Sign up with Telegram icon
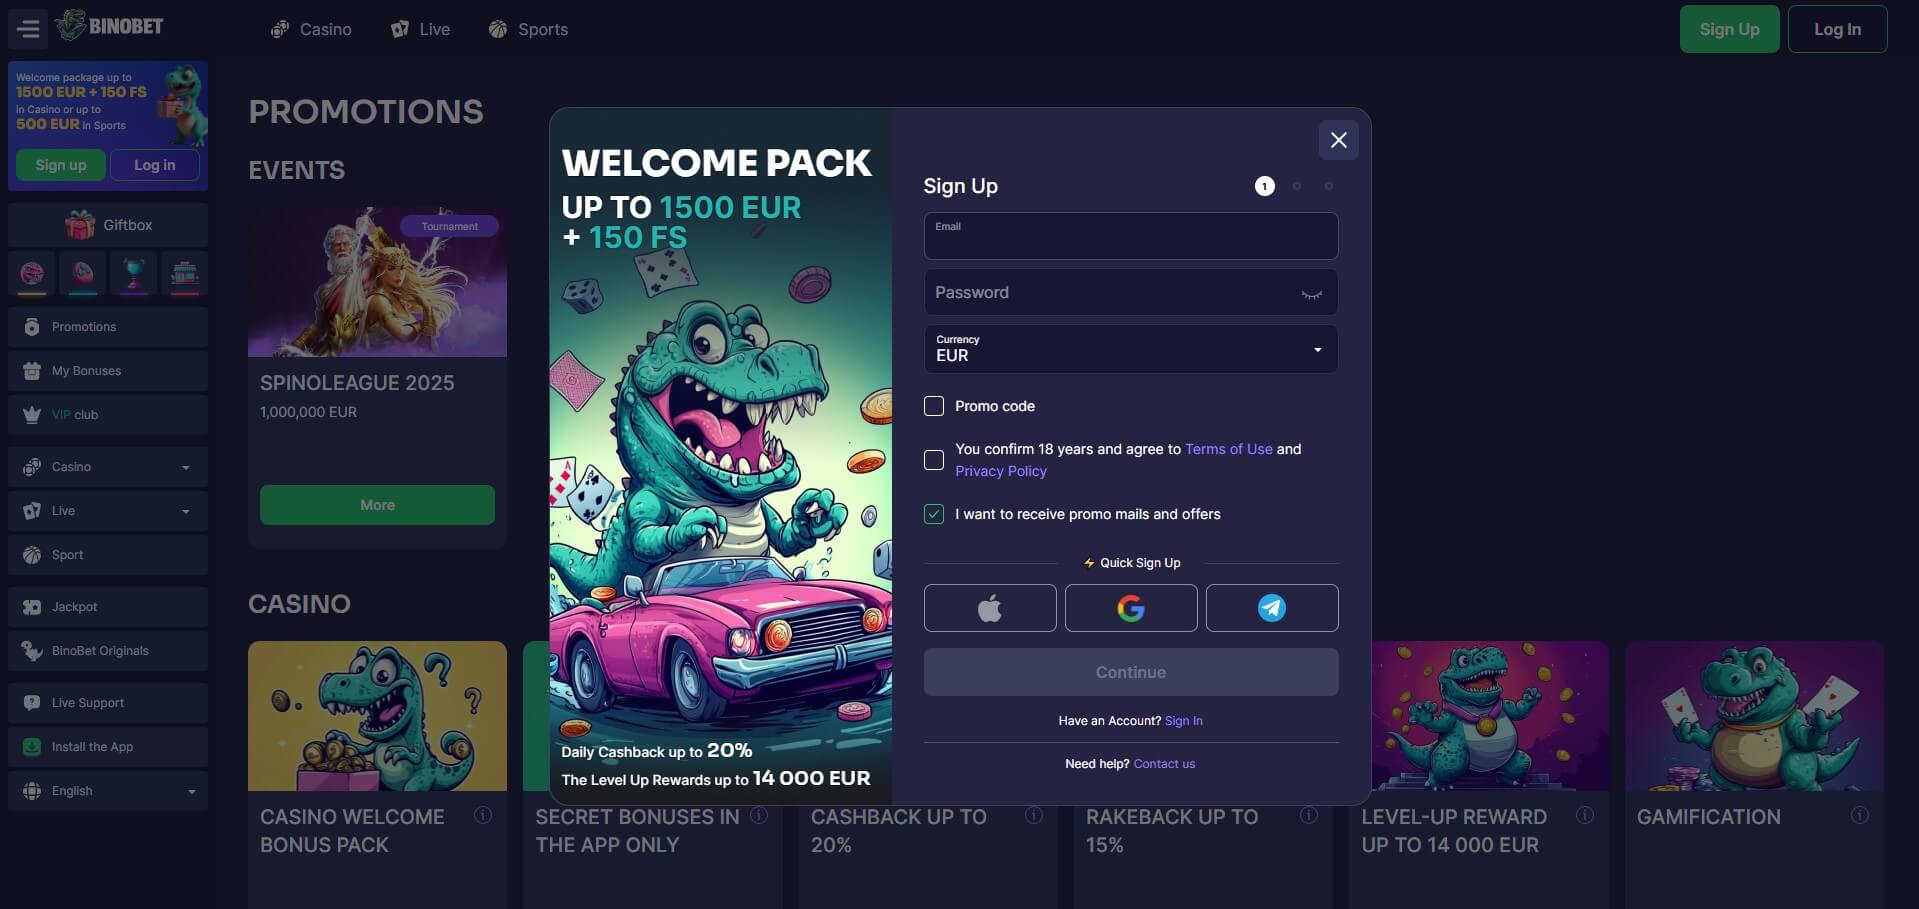 [x=1272, y=608]
